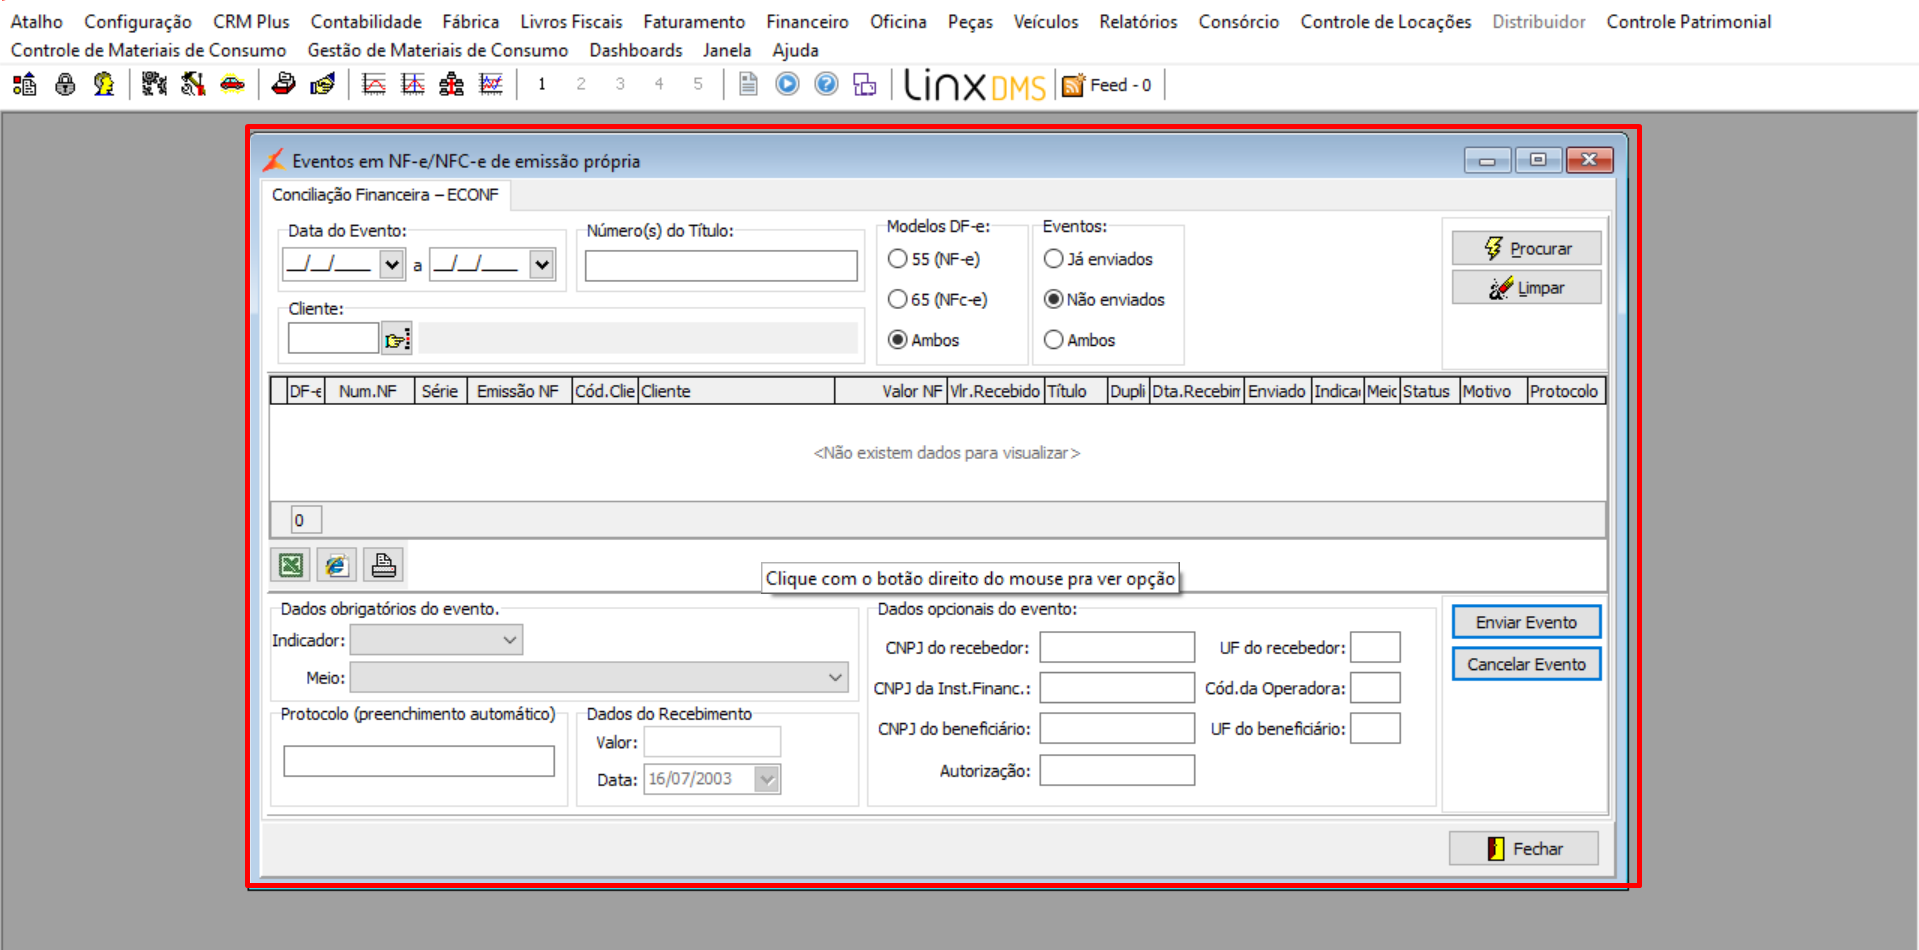Screen dimensions: 1919x950
Task: Click the red car vehicles toolbar icon
Action: pos(232,85)
